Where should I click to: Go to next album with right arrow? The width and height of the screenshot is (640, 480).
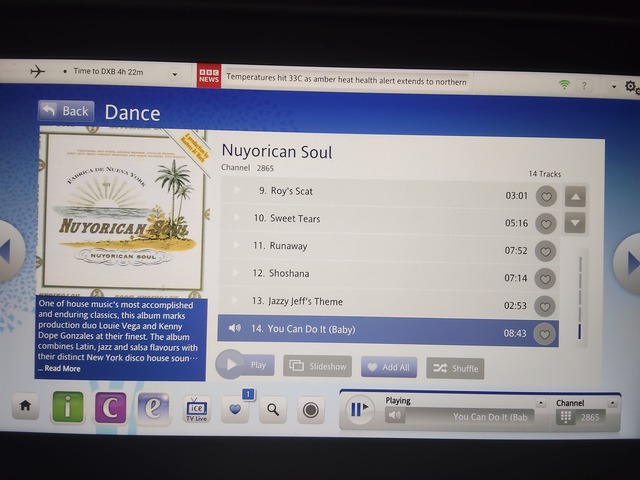pos(629,263)
